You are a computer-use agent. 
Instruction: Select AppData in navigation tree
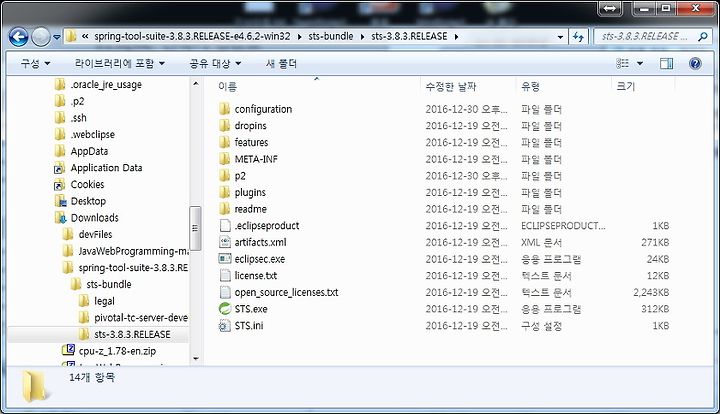click(89, 151)
